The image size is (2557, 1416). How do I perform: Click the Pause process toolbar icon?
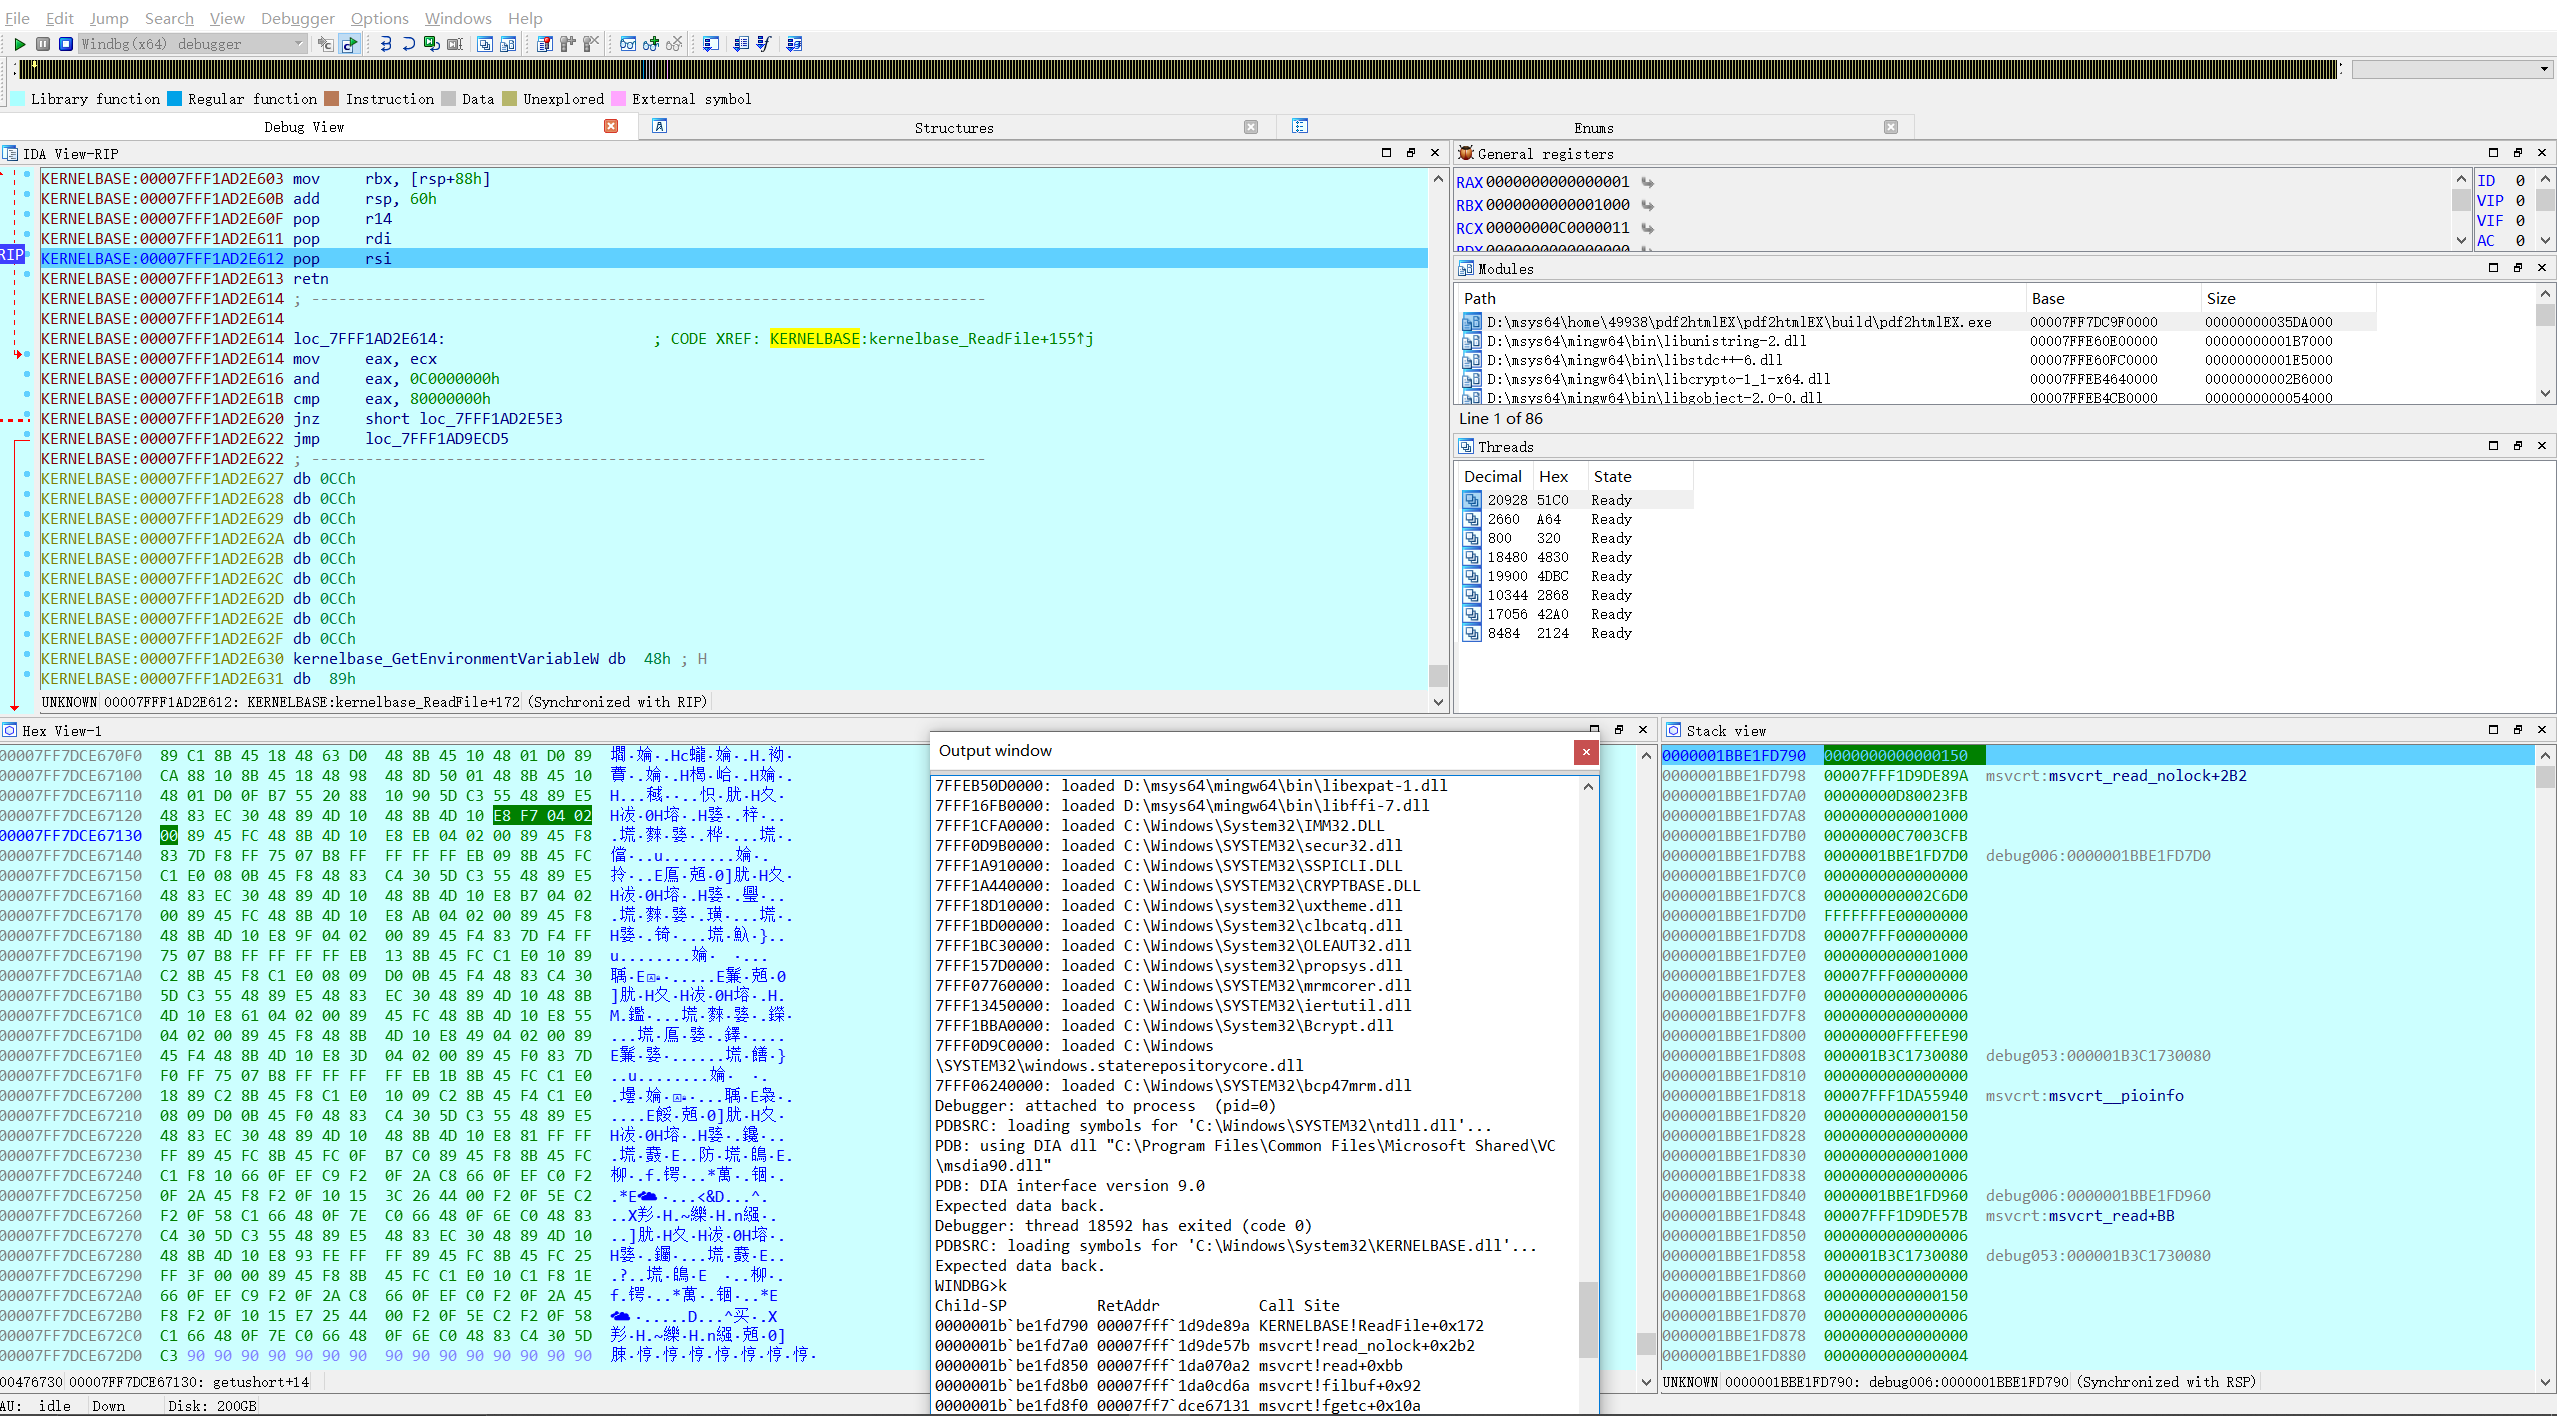point(43,44)
